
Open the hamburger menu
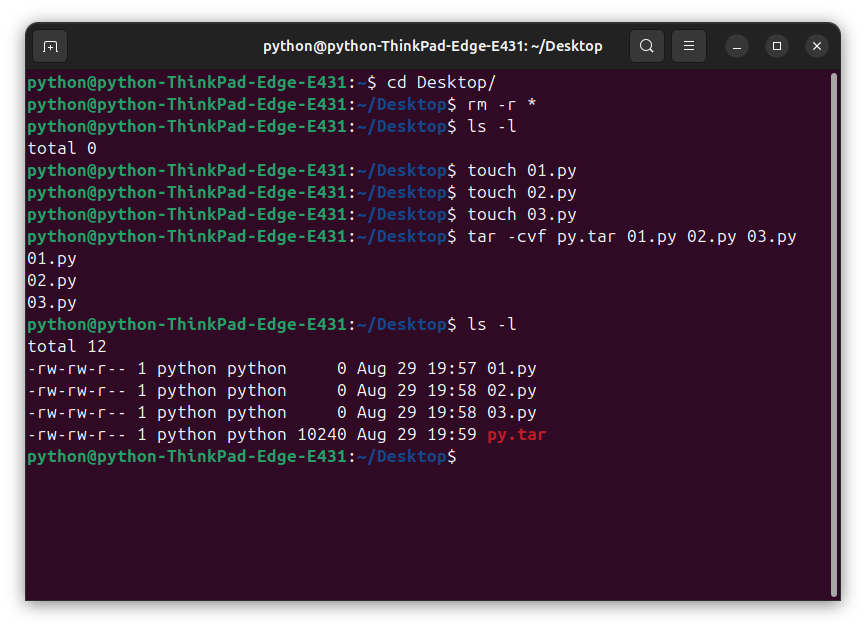689,46
